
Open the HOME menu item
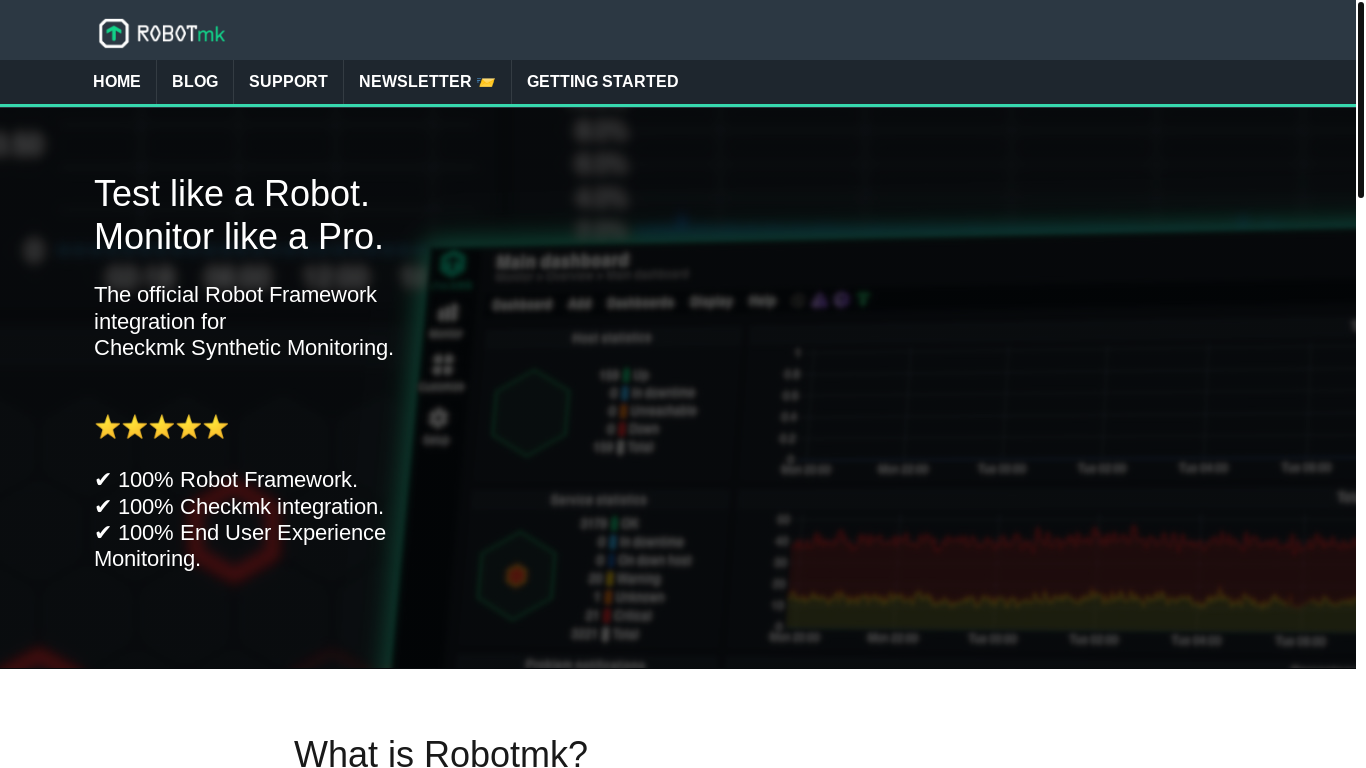click(x=117, y=82)
